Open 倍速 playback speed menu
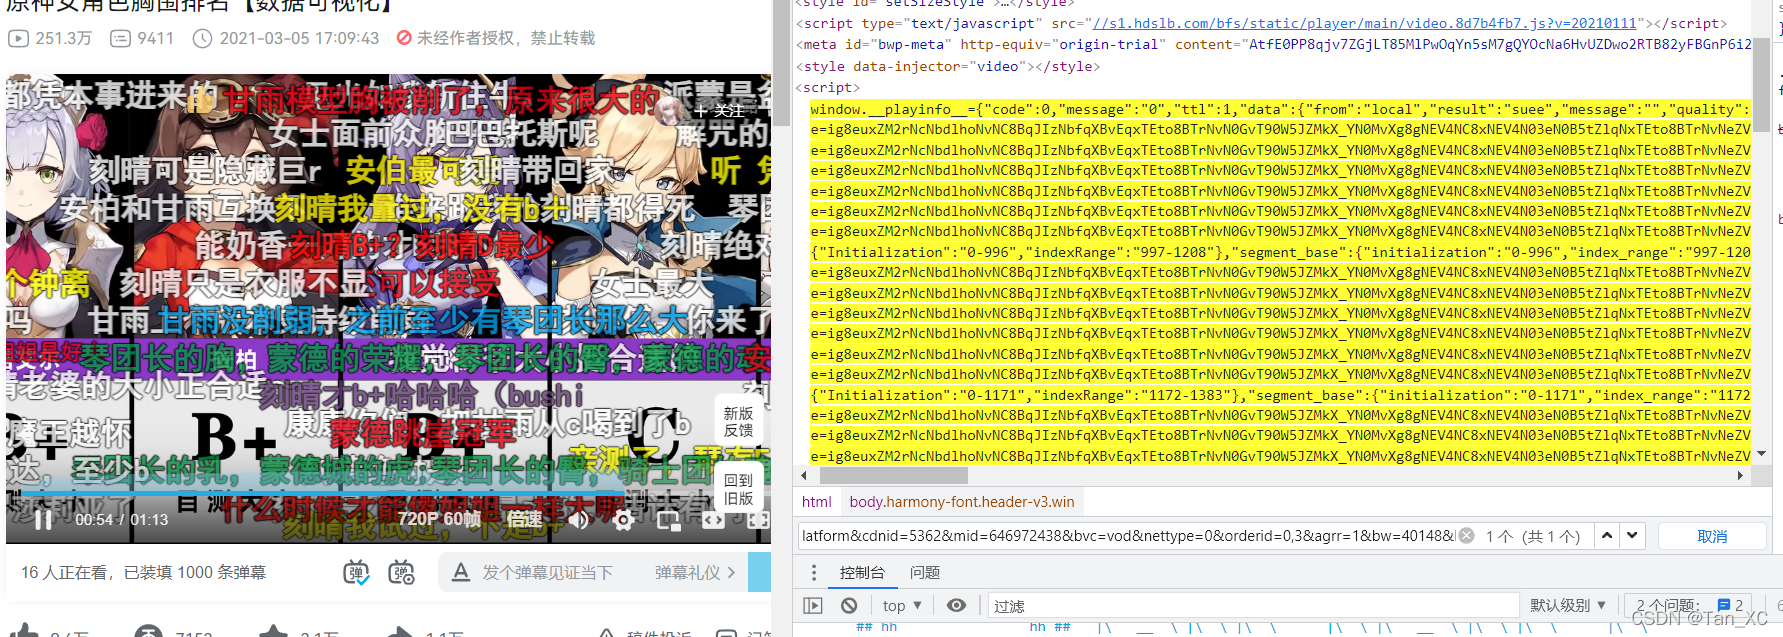1783x637 pixels. 524,519
